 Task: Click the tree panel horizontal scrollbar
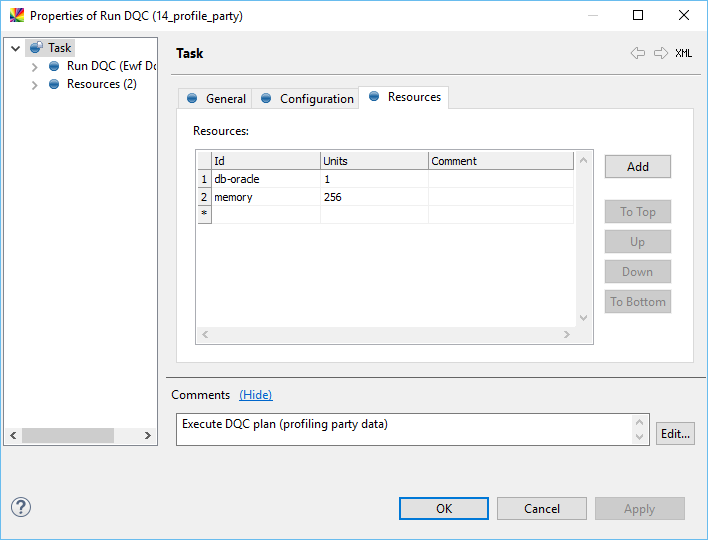pyautogui.click(x=68, y=435)
